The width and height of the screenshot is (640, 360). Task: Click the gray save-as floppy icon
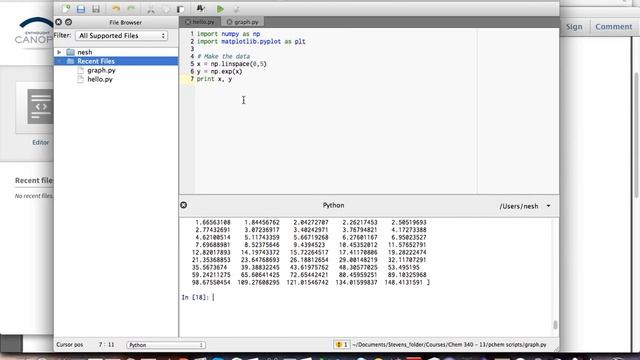click(96, 9)
